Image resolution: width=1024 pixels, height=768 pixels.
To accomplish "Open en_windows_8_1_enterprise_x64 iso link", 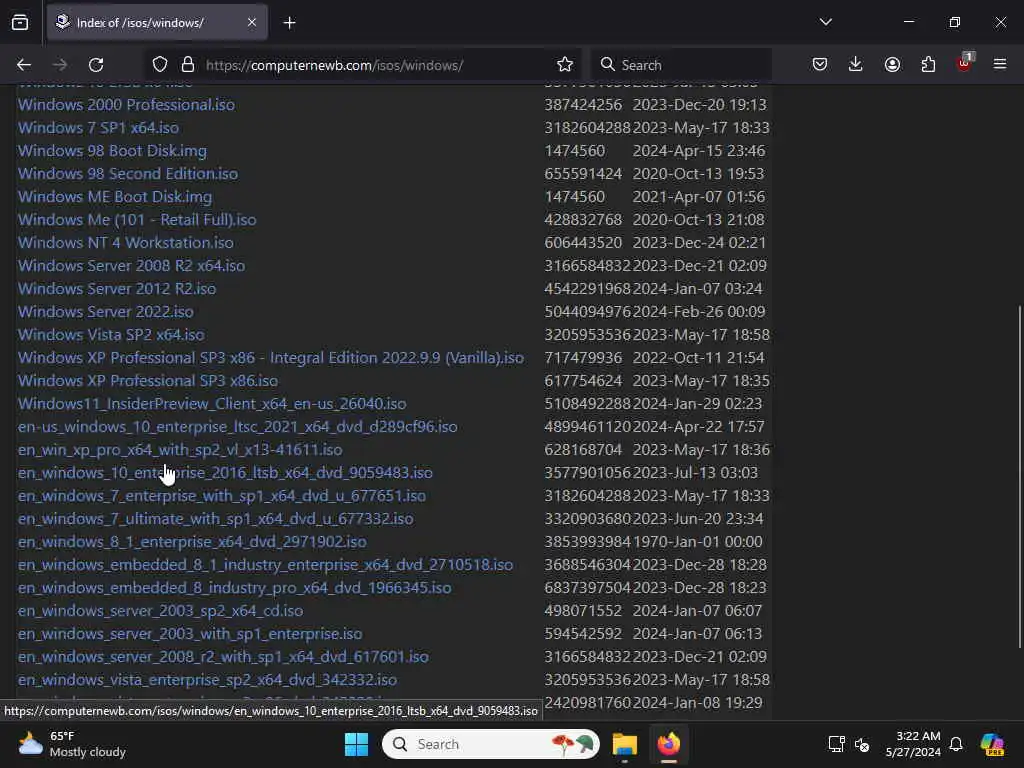I will 192,541.
